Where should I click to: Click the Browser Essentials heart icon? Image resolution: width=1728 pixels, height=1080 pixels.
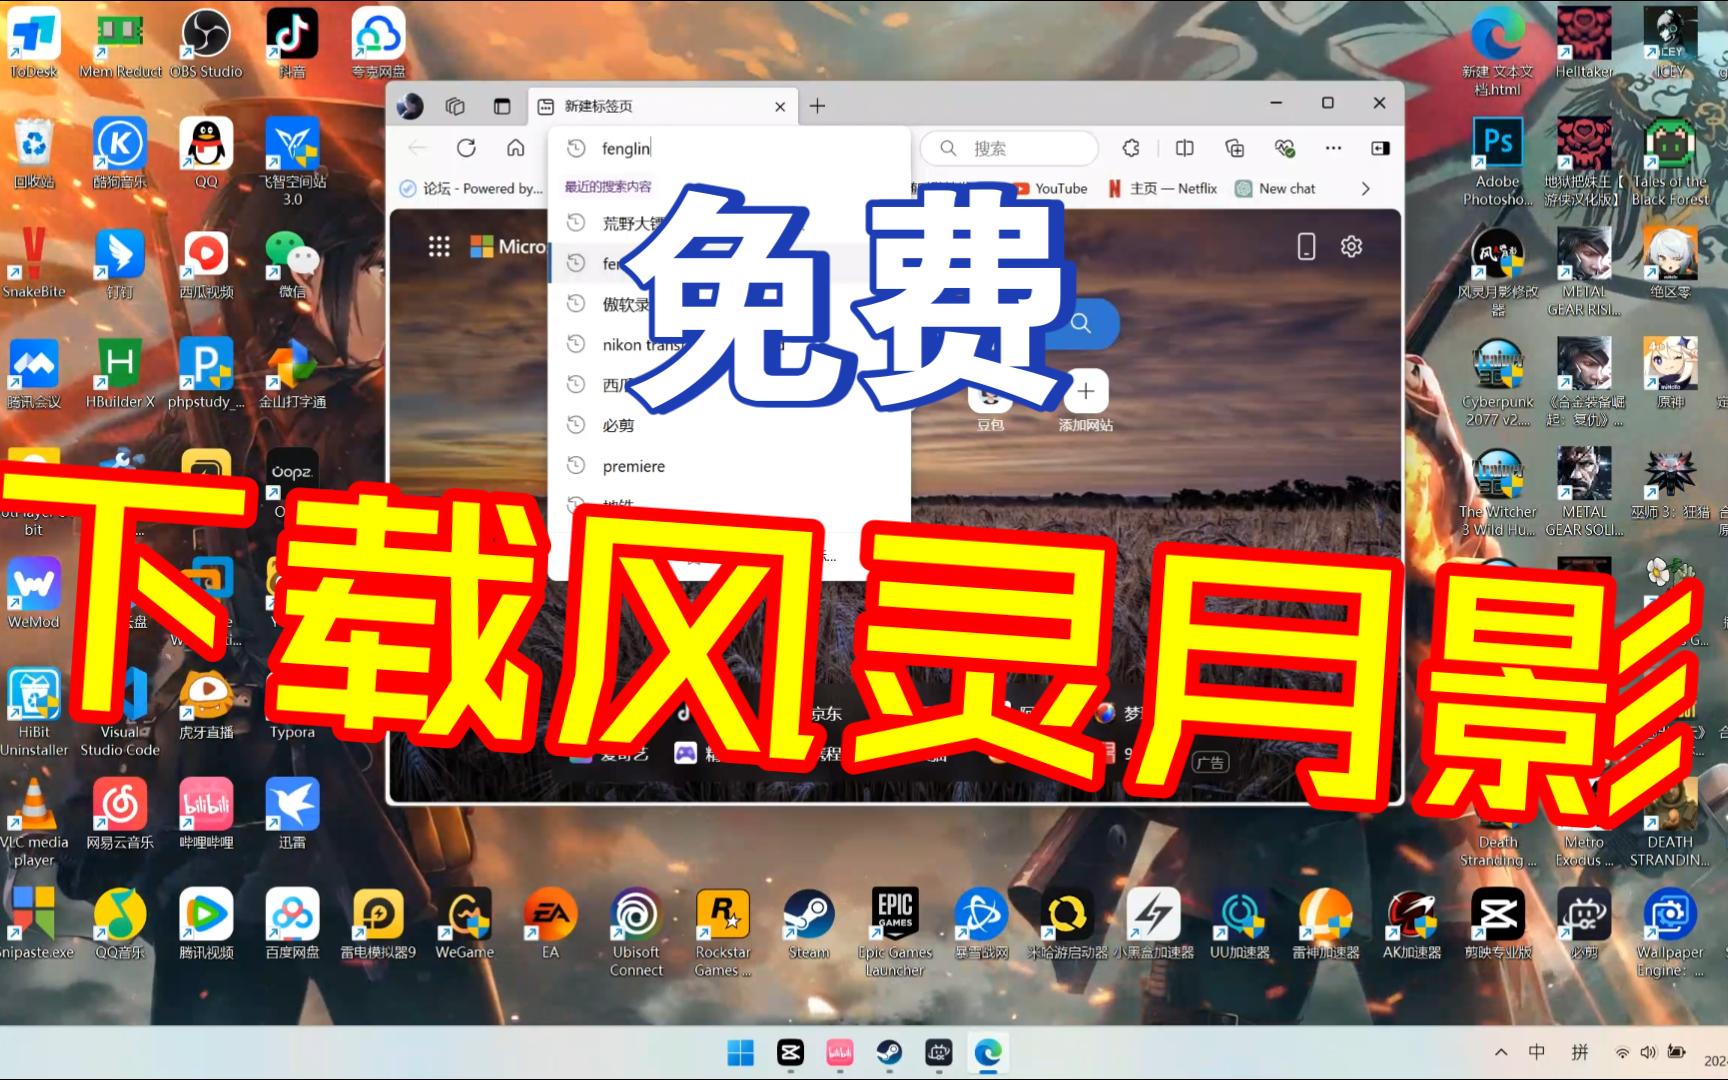pyautogui.click(x=1285, y=147)
